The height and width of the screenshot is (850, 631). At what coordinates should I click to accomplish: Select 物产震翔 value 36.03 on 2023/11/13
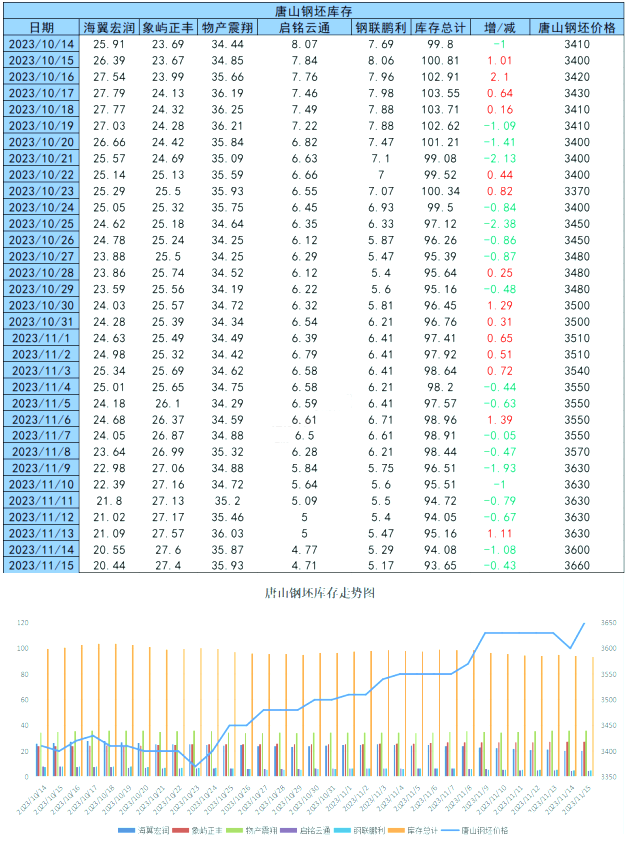point(228,533)
